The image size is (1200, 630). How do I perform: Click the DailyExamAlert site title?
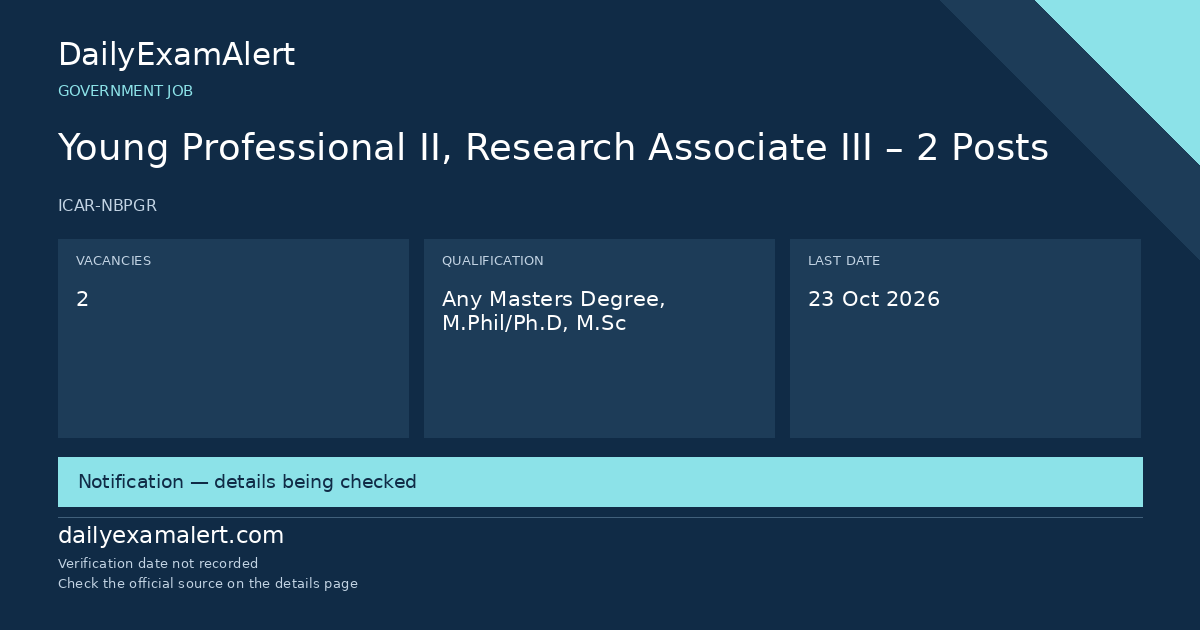pyautogui.click(x=176, y=55)
